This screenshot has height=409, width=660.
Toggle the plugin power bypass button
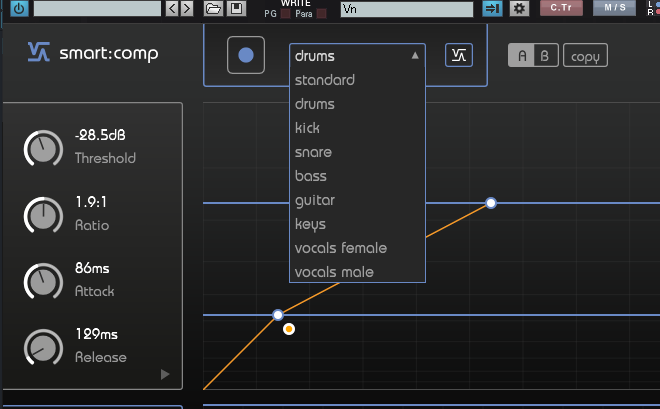(x=19, y=8)
